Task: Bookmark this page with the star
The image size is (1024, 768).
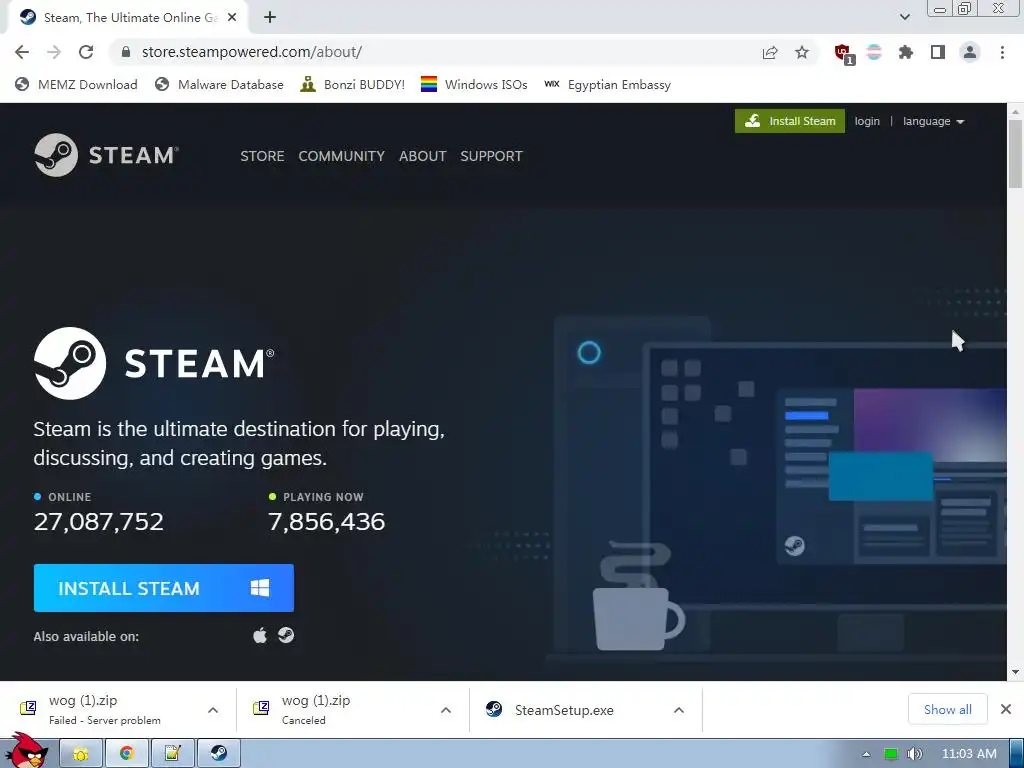Action: pos(802,52)
